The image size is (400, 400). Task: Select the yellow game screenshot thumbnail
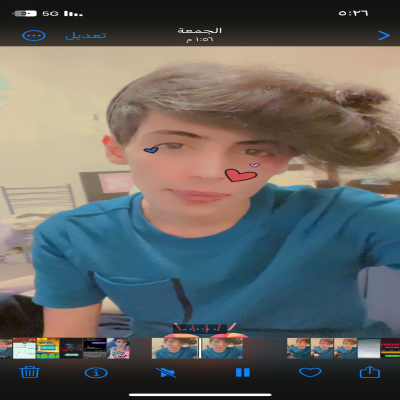click(48, 348)
